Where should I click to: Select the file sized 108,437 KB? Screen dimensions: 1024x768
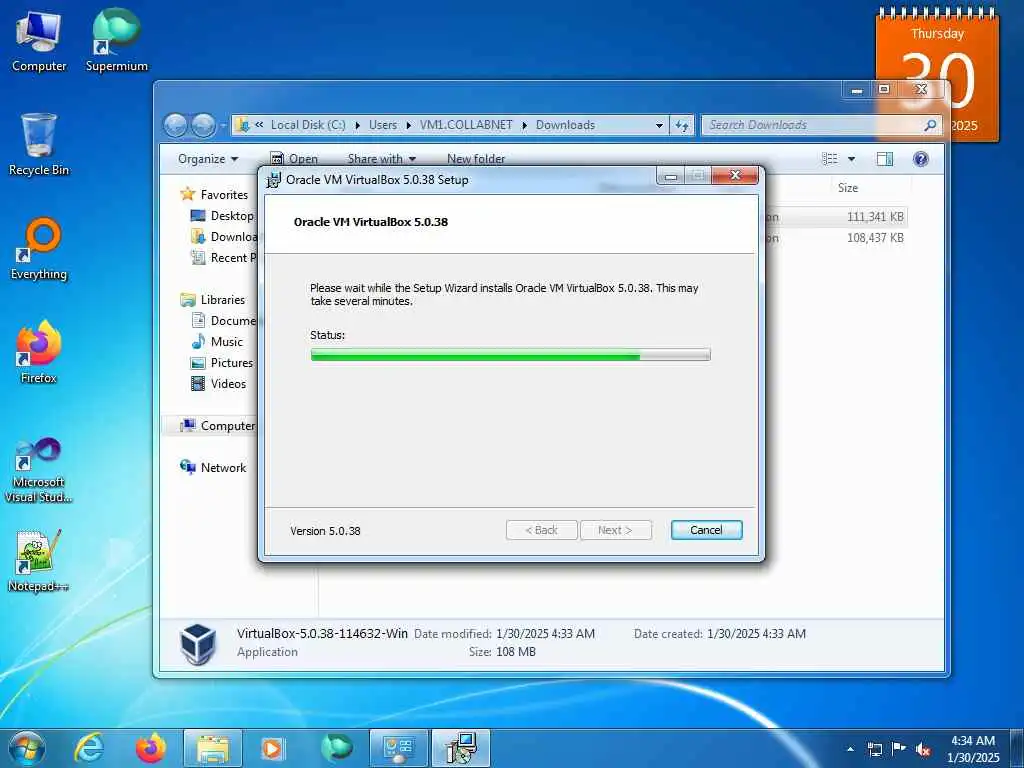click(x=875, y=238)
